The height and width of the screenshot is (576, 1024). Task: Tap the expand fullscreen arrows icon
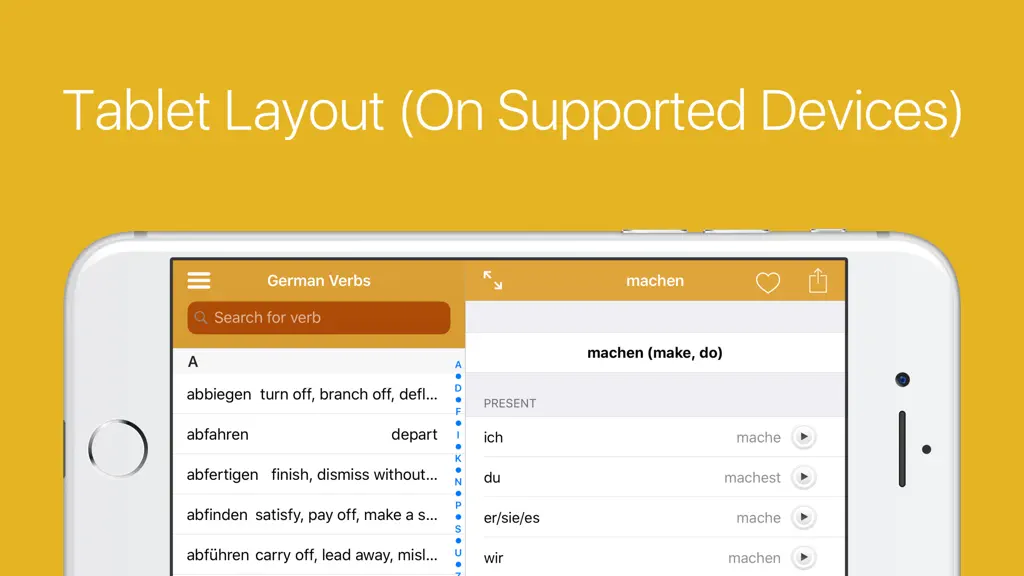(492, 280)
